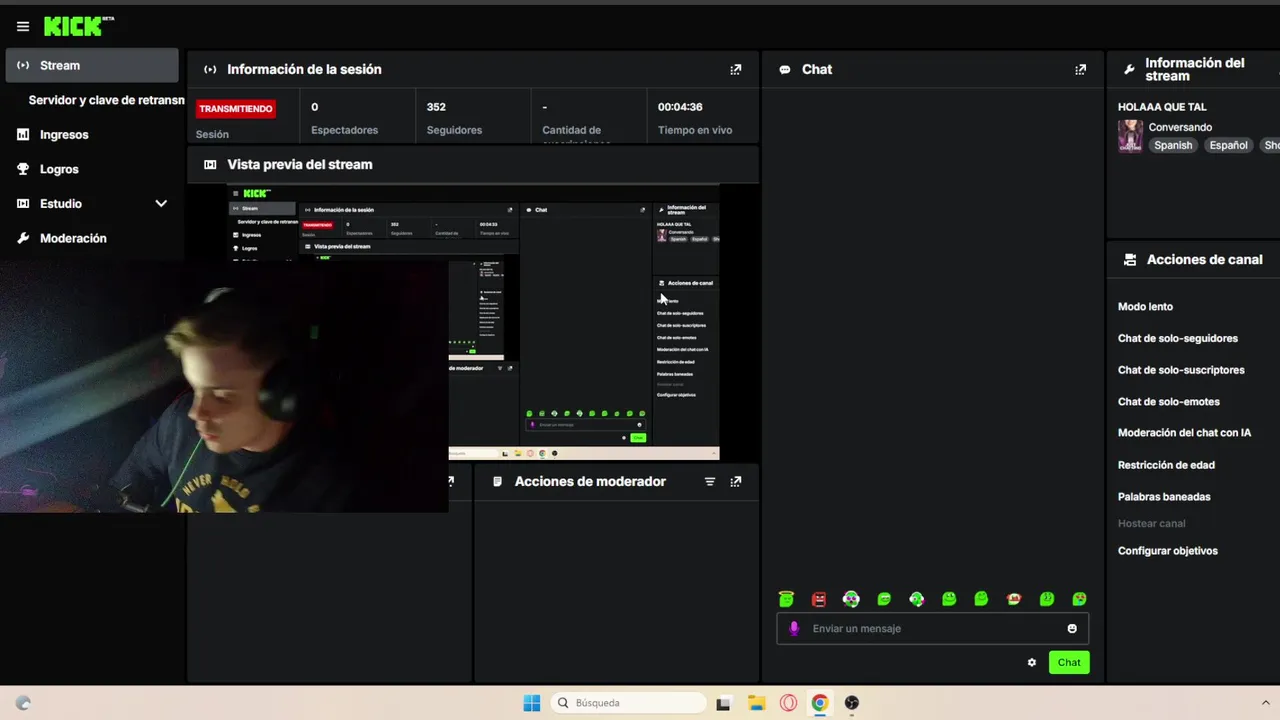
Task: Toggle Modo lento channel action
Action: pos(1146,307)
